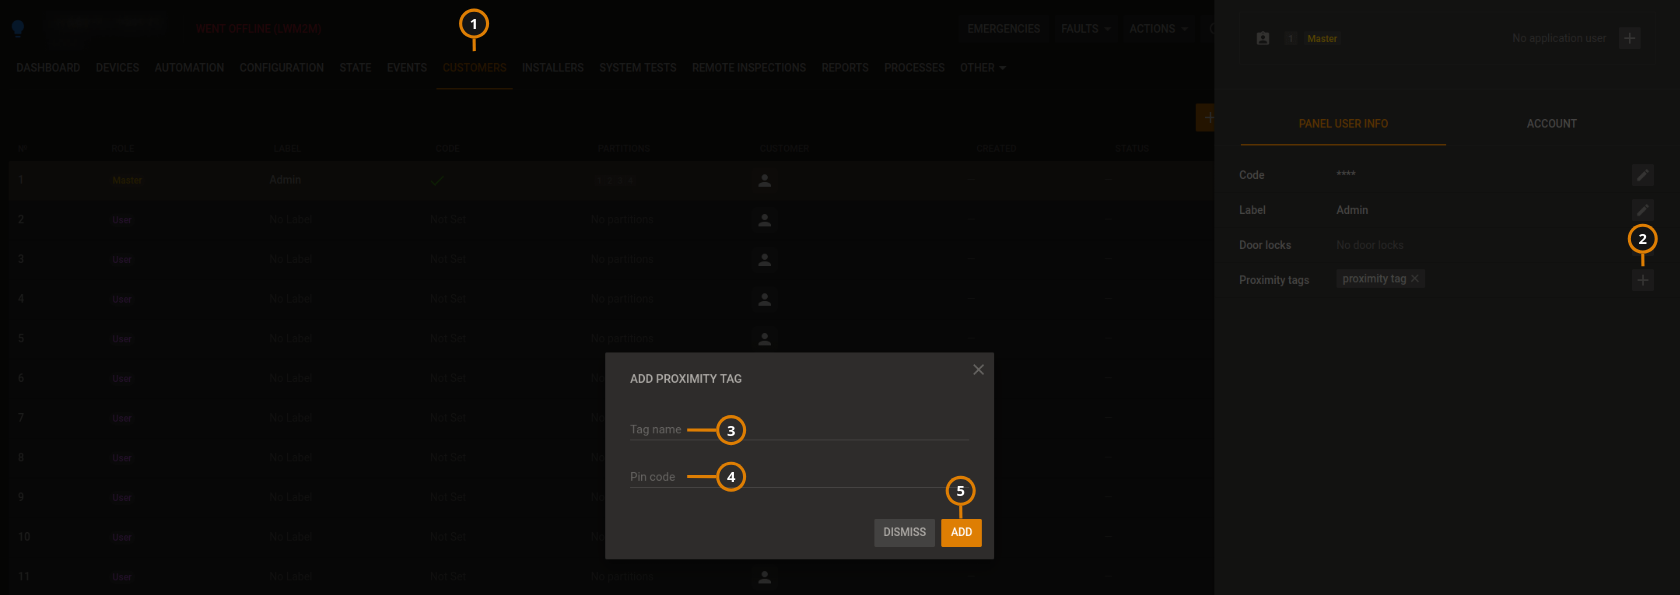This screenshot has height=595, width=1680.
Task: Select the 'Master' role in row 1
Action: (127, 181)
